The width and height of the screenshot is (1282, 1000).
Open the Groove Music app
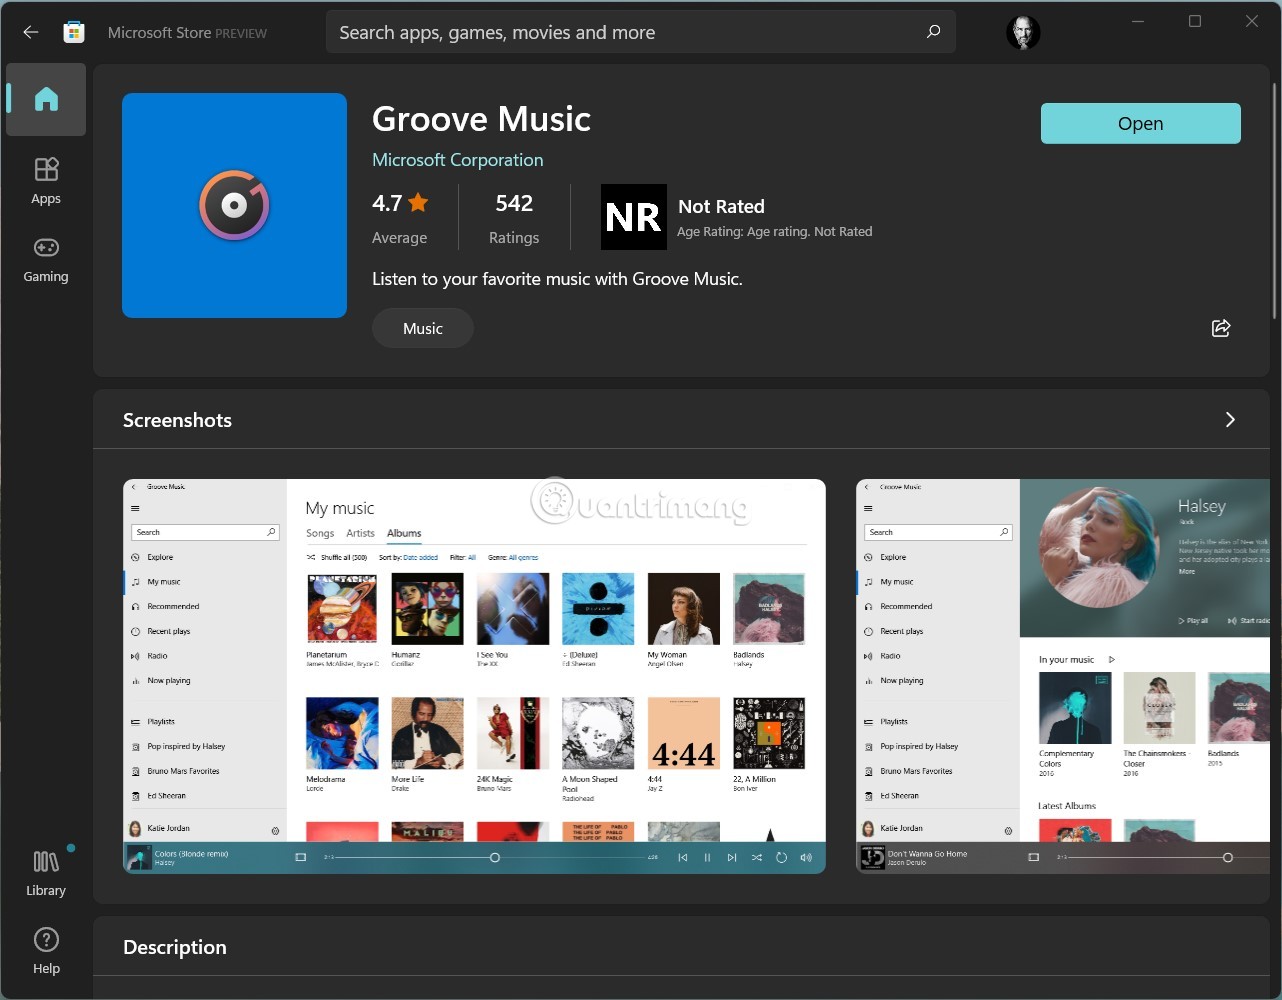point(1140,123)
